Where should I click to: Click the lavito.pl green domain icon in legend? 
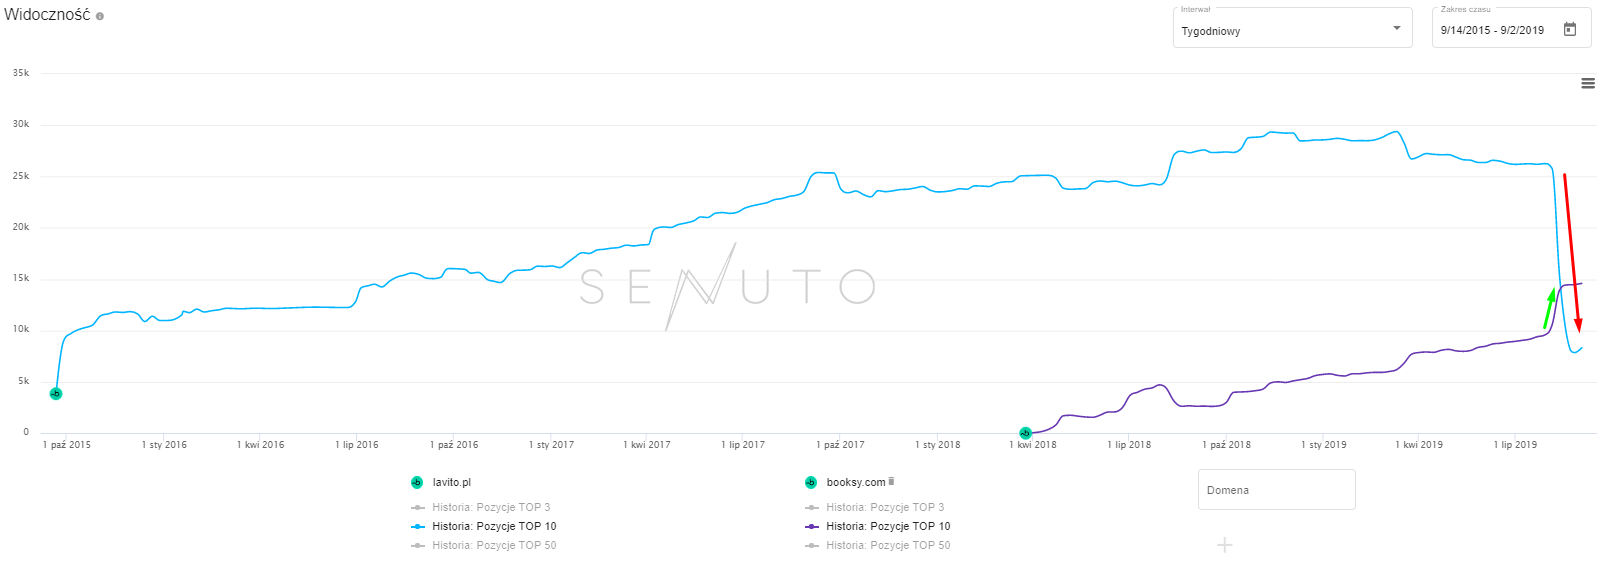tap(417, 482)
